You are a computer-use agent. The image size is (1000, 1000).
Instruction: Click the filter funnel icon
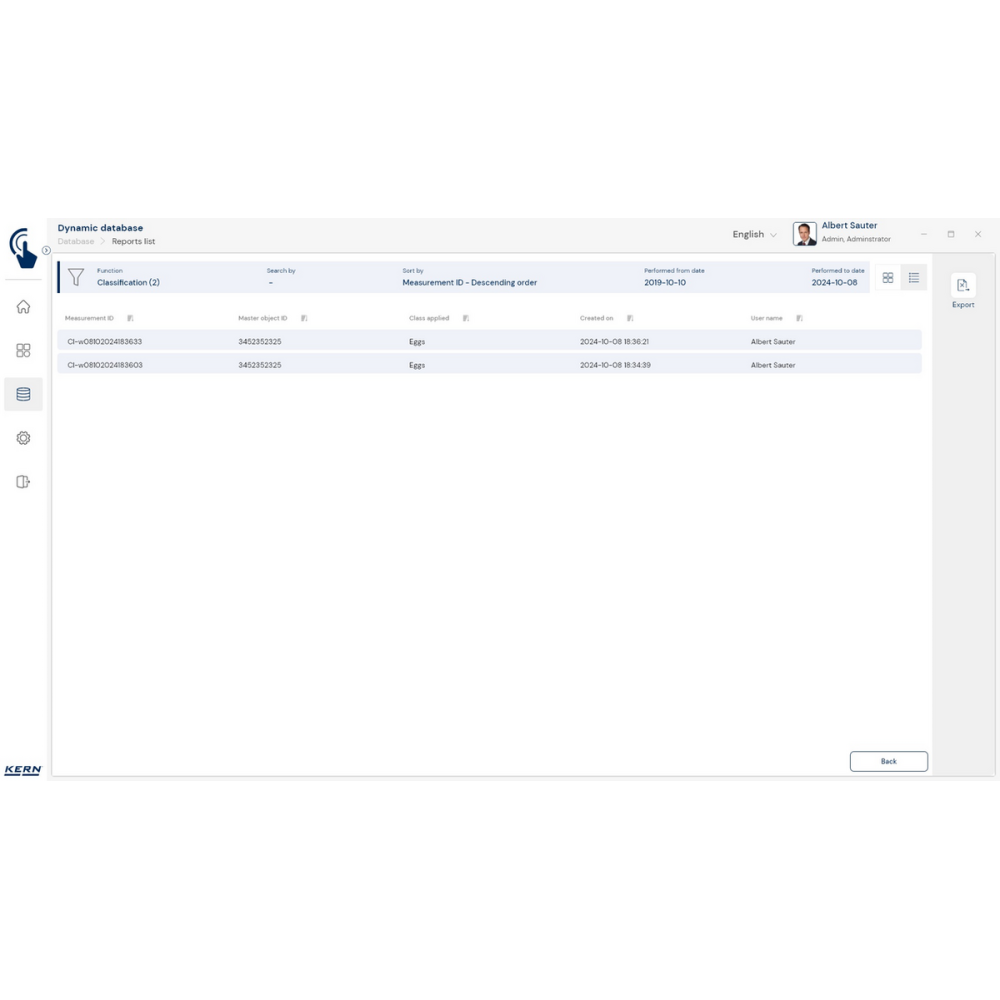pyautogui.click(x=76, y=278)
